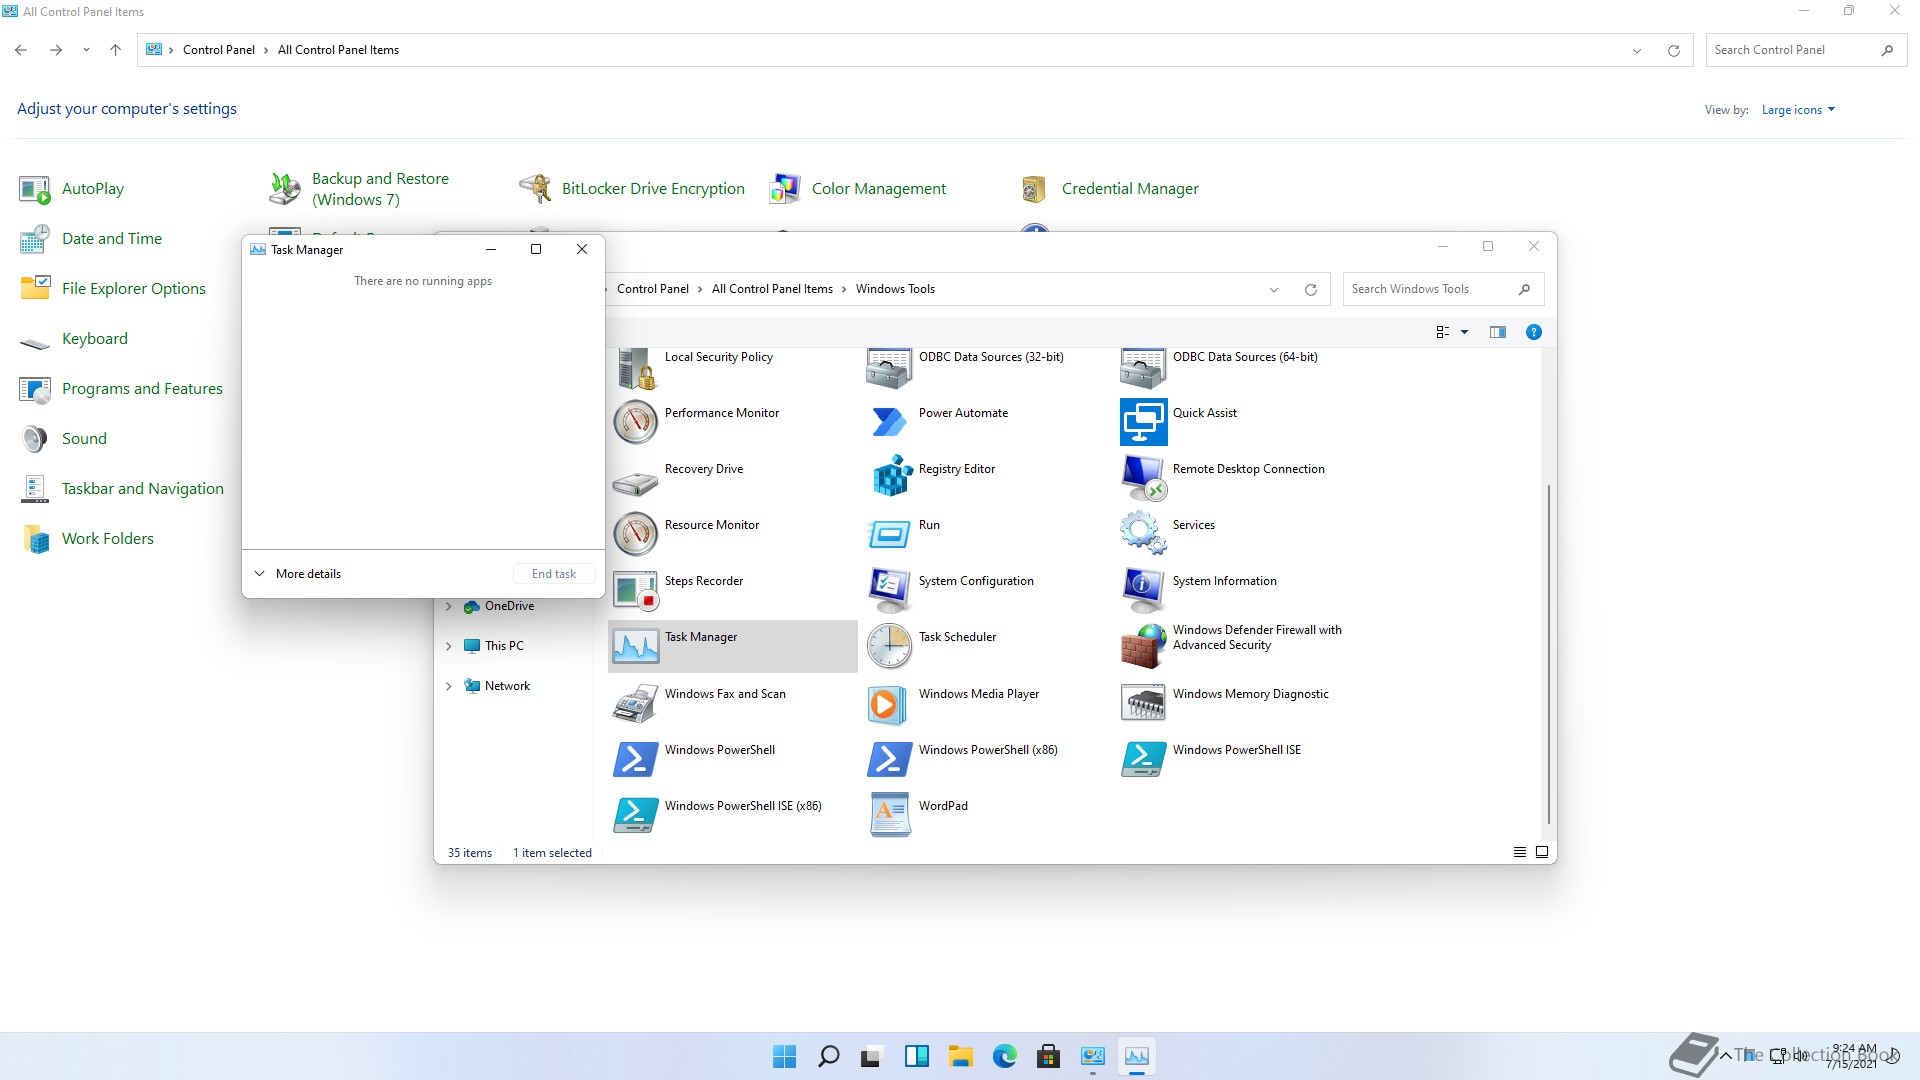
Task: Refresh the All Control Panel Items window
Action: (1673, 50)
